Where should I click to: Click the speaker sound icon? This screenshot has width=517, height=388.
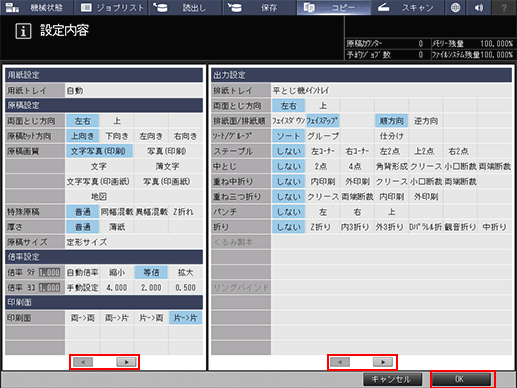tap(479, 7)
